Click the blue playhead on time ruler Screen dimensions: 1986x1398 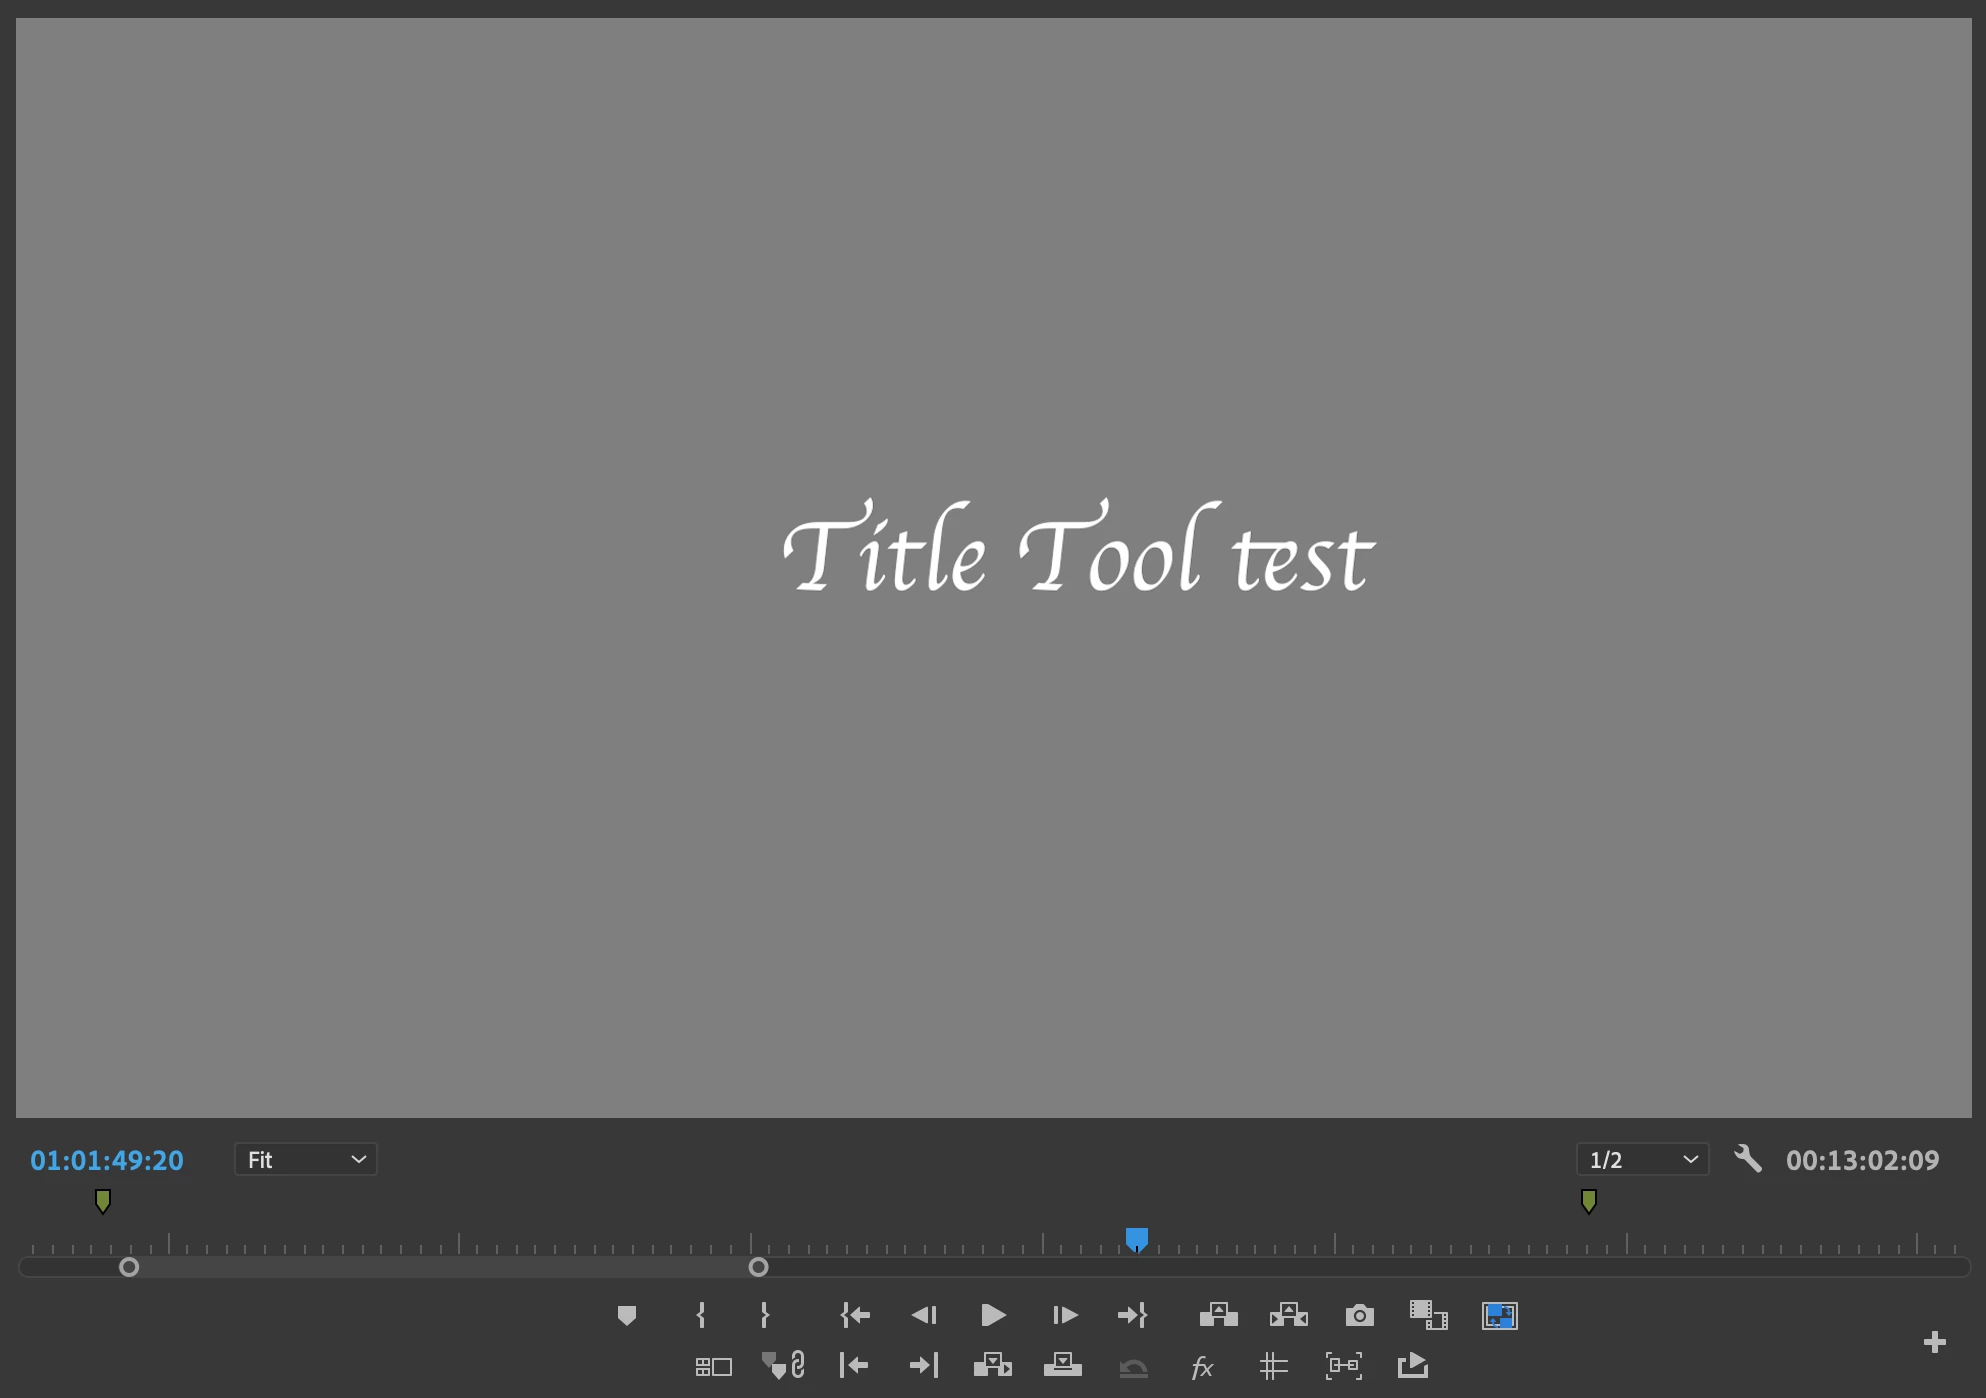click(x=1136, y=1239)
